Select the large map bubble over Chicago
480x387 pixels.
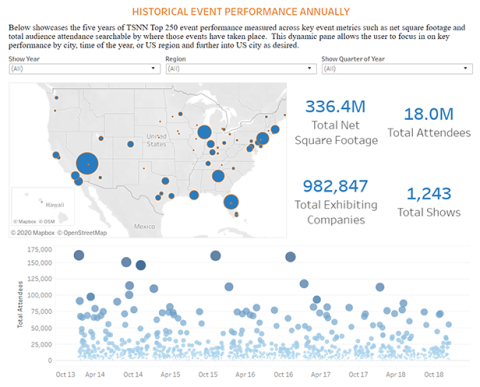[x=204, y=132]
